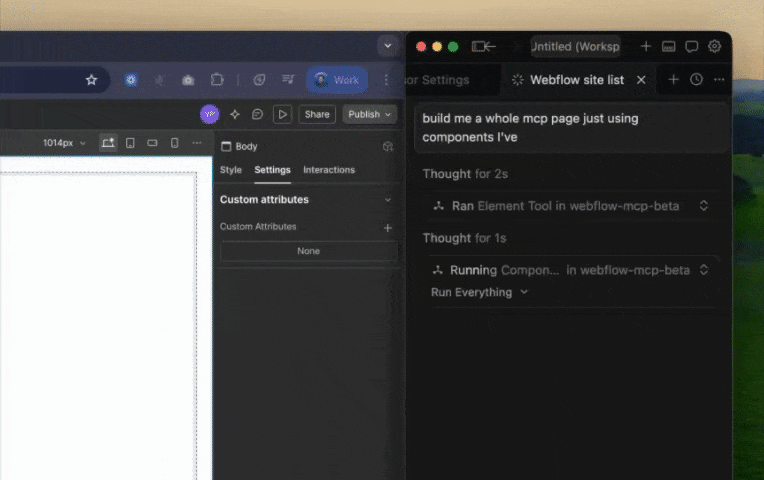Open the Work browser profile
The width and height of the screenshot is (764, 480).
coord(337,80)
